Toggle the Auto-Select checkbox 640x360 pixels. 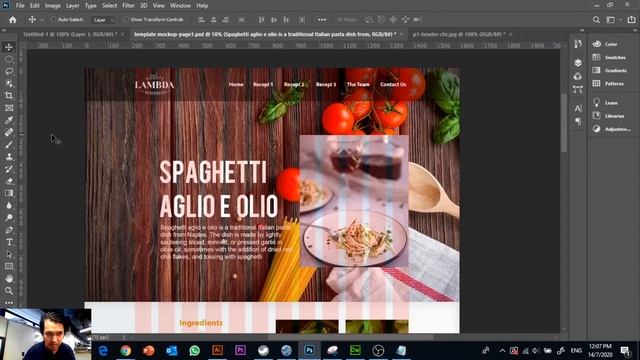(x=53, y=20)
